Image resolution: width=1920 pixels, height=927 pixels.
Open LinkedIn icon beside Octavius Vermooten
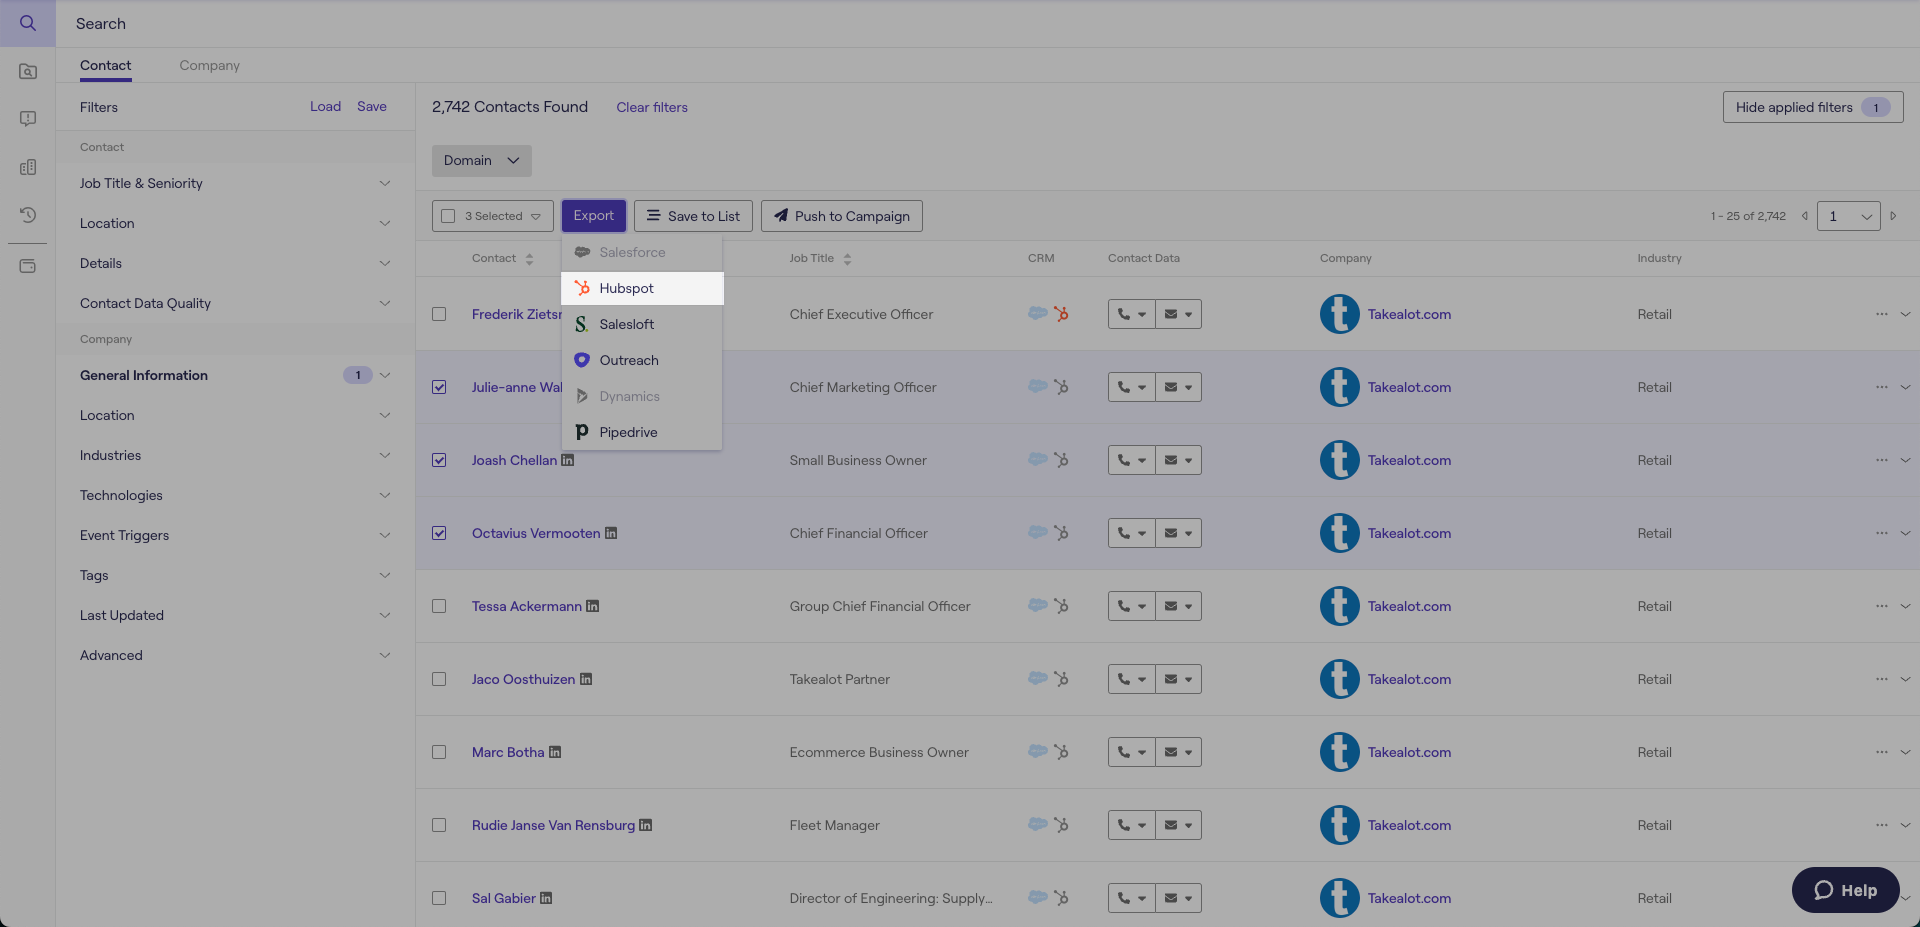pos(611,533)
